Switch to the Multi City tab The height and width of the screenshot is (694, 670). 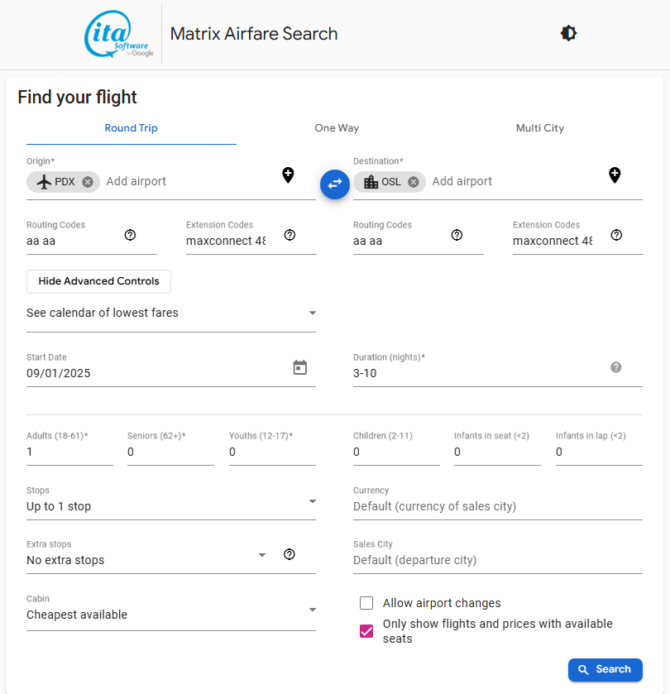(x=540, y=128)
